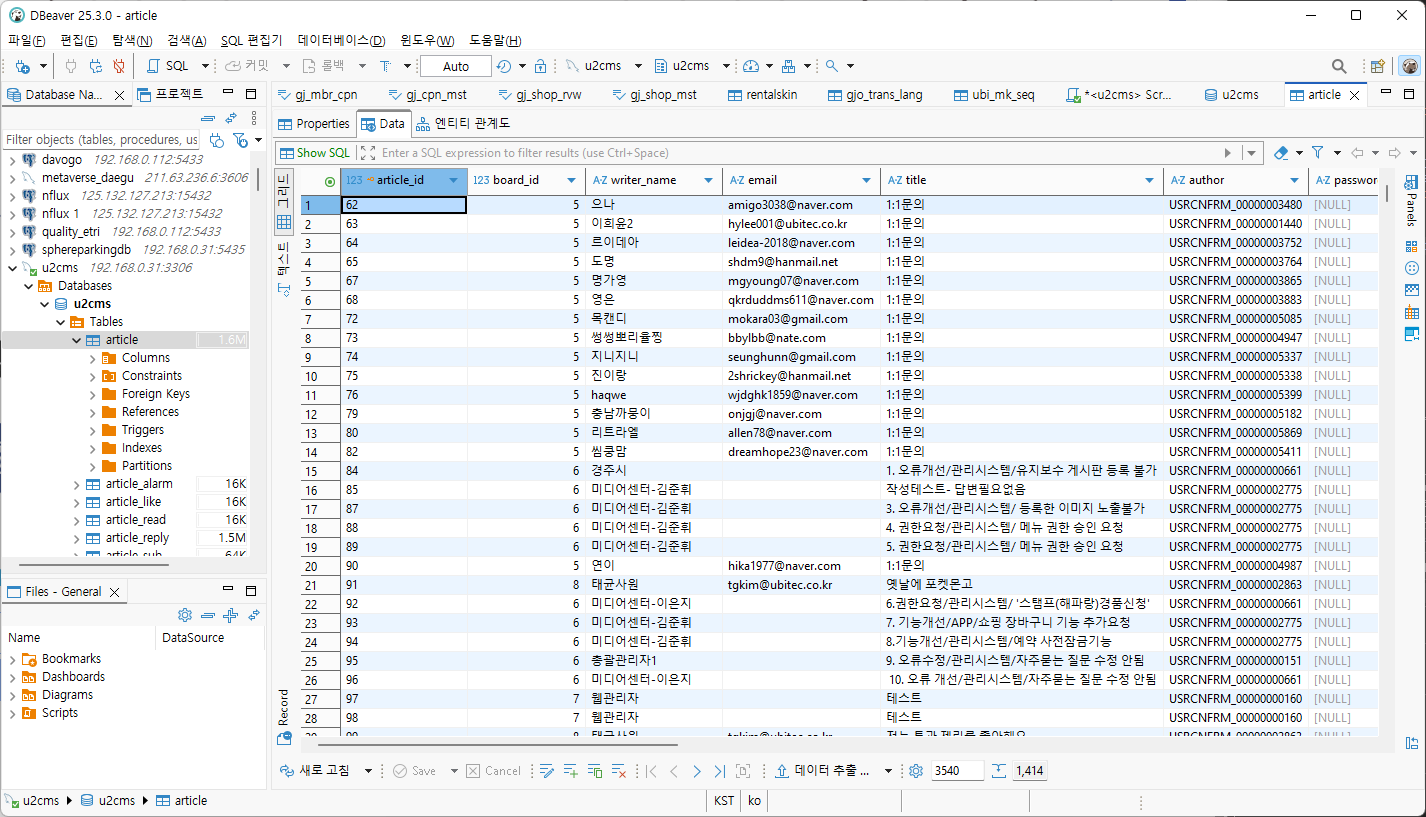Click the Show SQL button

click(x=316, y=153)
